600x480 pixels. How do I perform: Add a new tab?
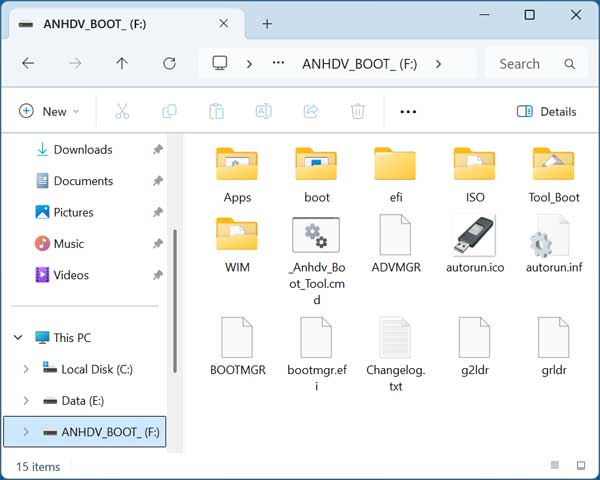click(267, 24)
